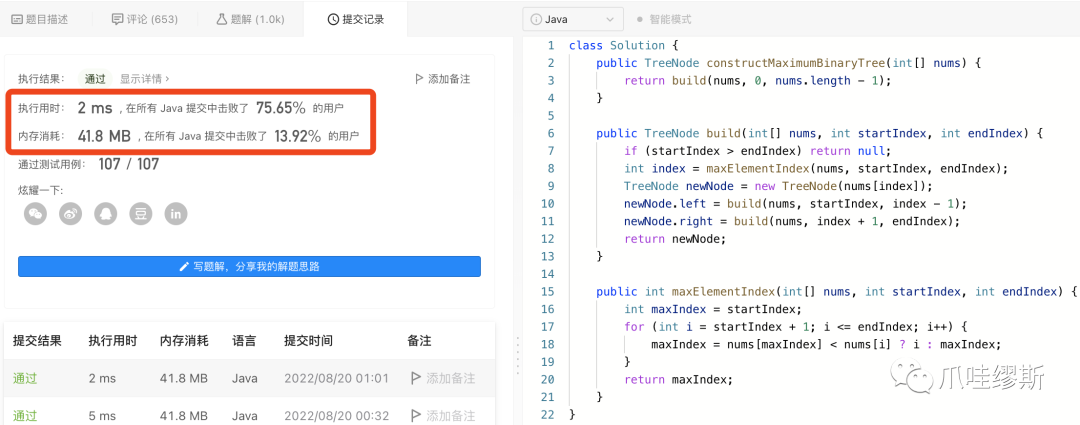Click the 添加备注 flag icon near results
Viewport: 1080px width, 425px height.
point(419,79)
